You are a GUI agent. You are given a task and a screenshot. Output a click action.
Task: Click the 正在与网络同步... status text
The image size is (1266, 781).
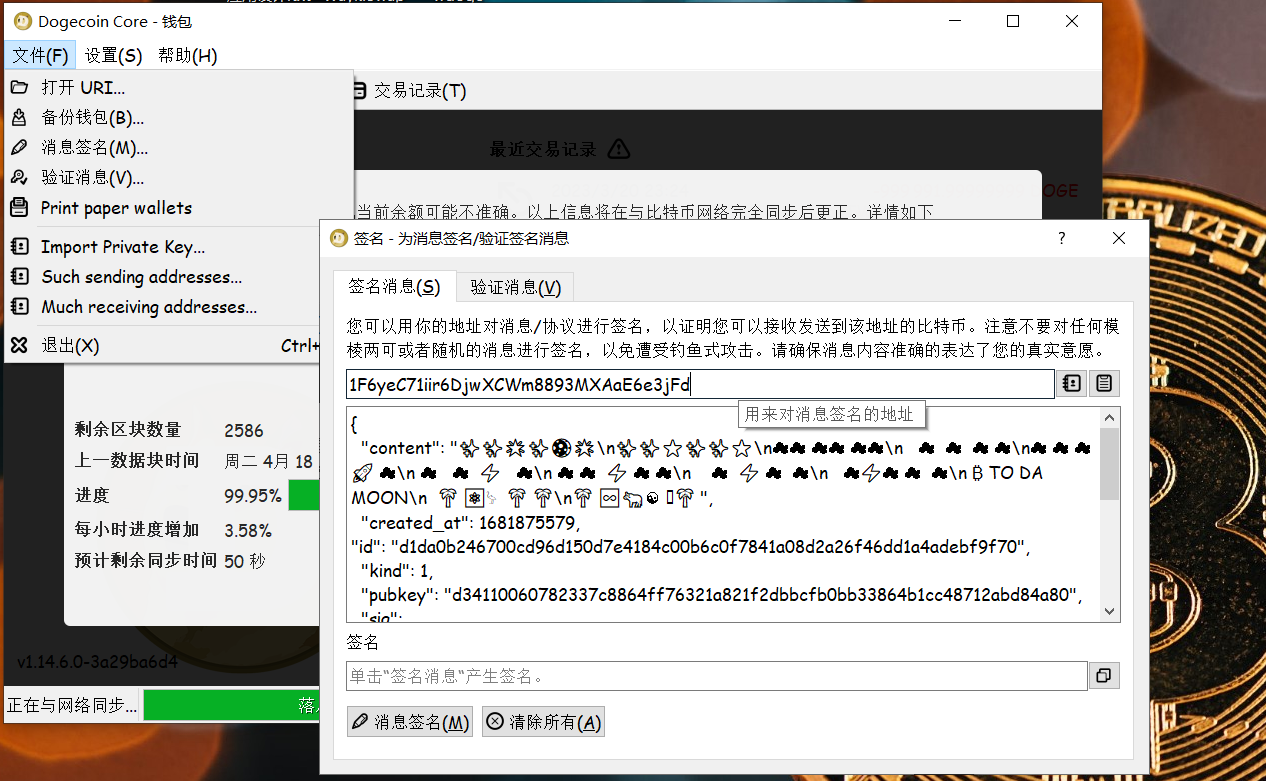coord(72,705)
